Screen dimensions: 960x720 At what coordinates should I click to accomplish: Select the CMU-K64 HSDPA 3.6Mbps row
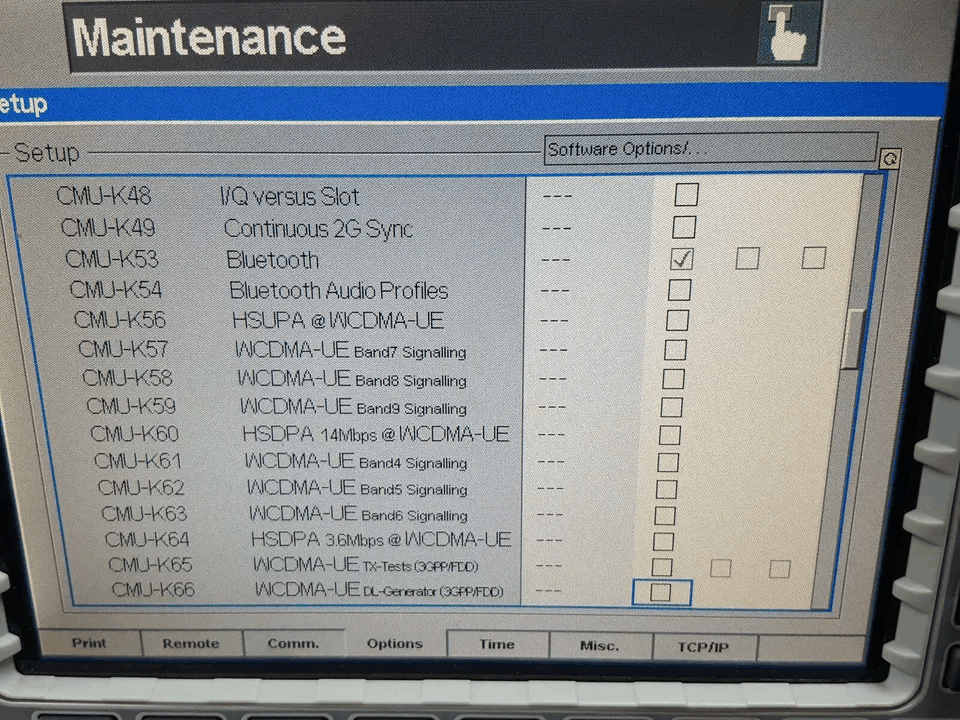pyautogui.click(x=380, y=540)
